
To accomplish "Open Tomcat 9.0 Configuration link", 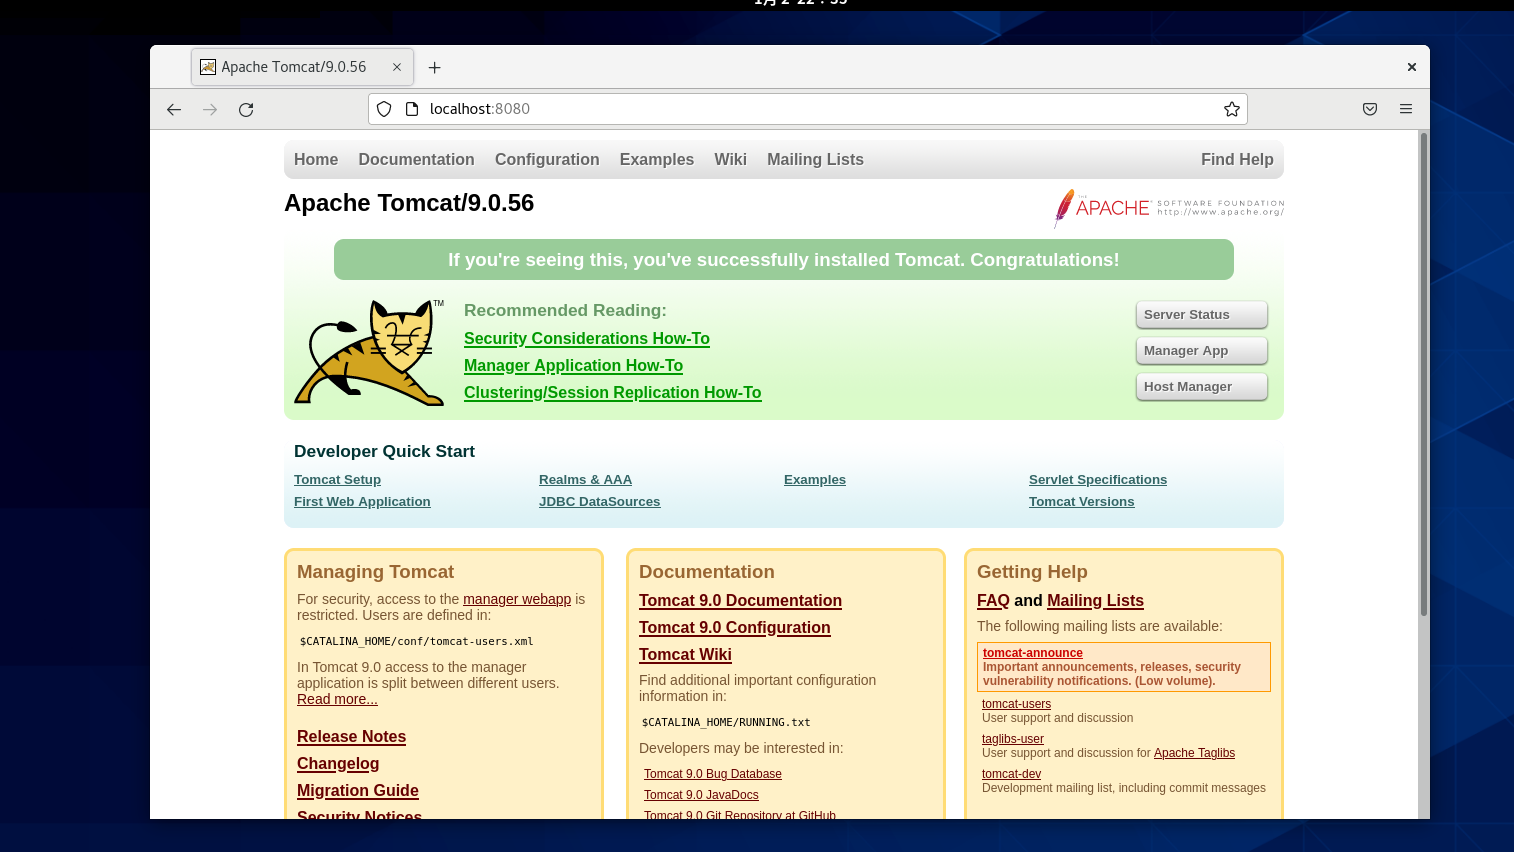I will pos(735,627).
